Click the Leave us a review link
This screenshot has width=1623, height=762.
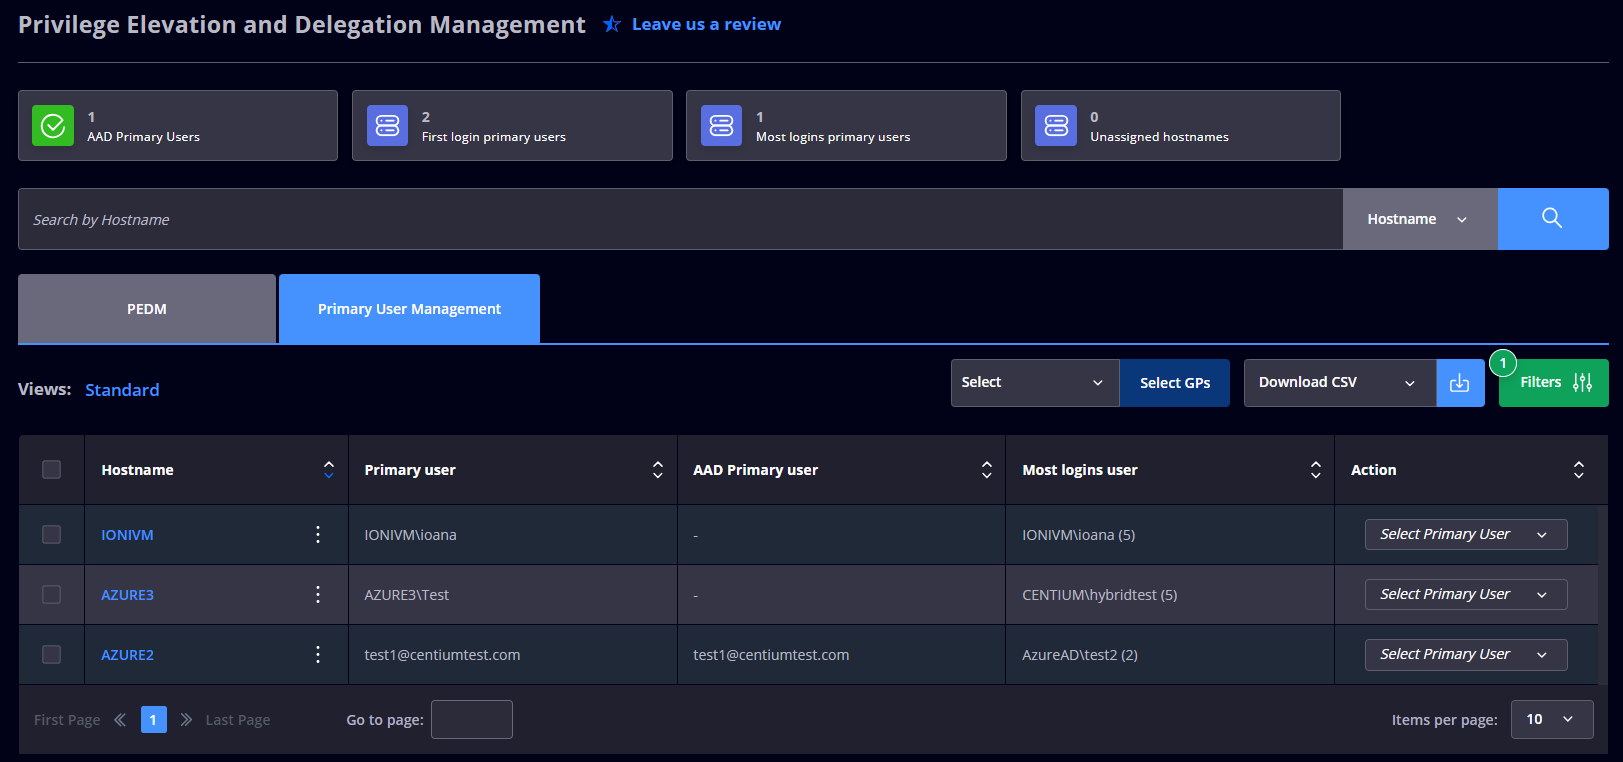click(706, 24)
